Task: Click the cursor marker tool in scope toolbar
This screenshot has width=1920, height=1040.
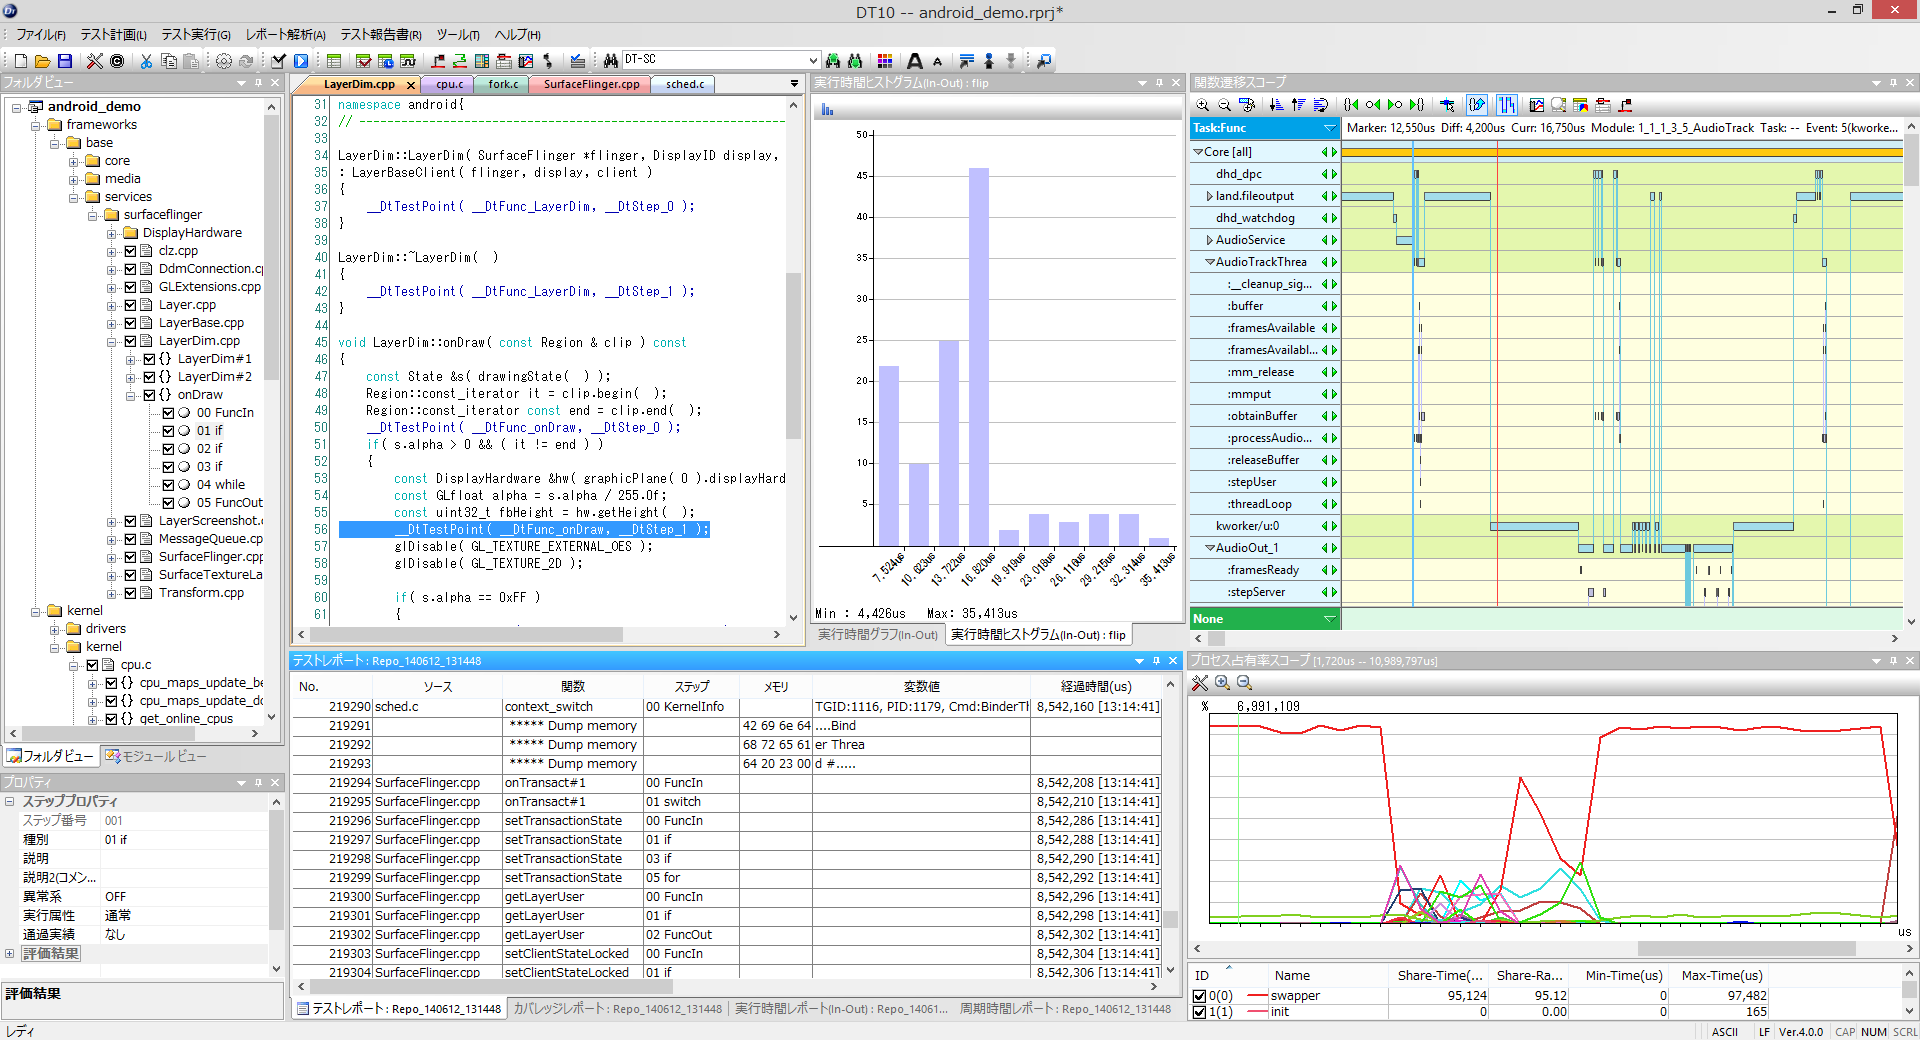Action: (1447, 104)
